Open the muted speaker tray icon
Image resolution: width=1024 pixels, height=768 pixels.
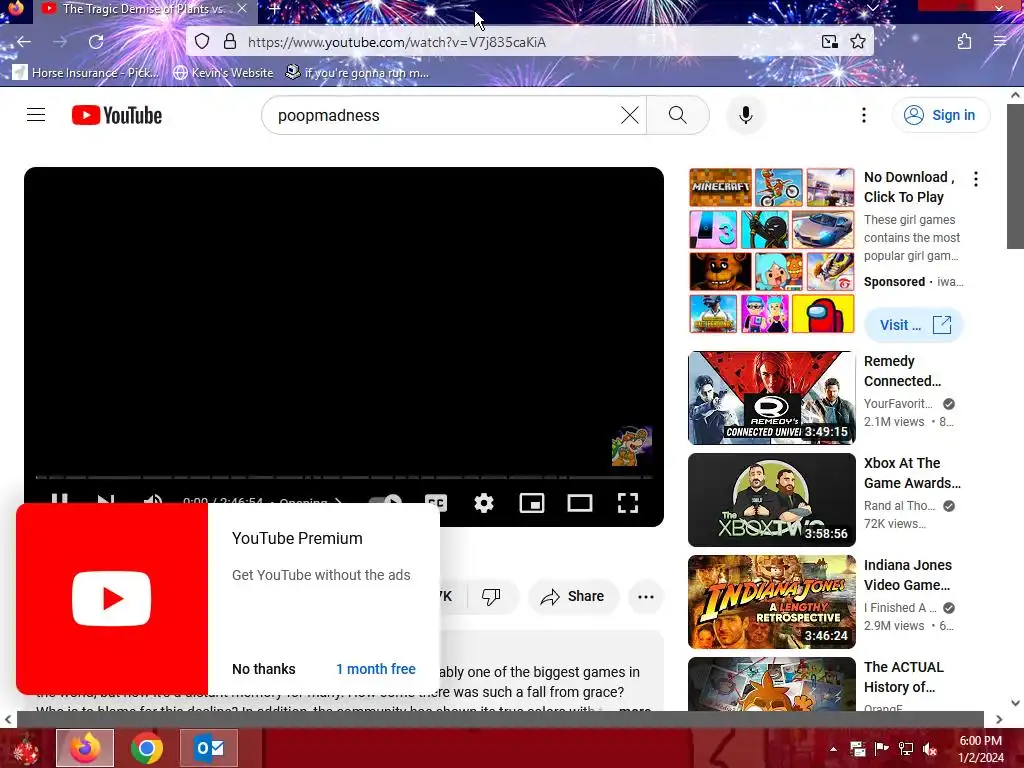pos(930,749)
